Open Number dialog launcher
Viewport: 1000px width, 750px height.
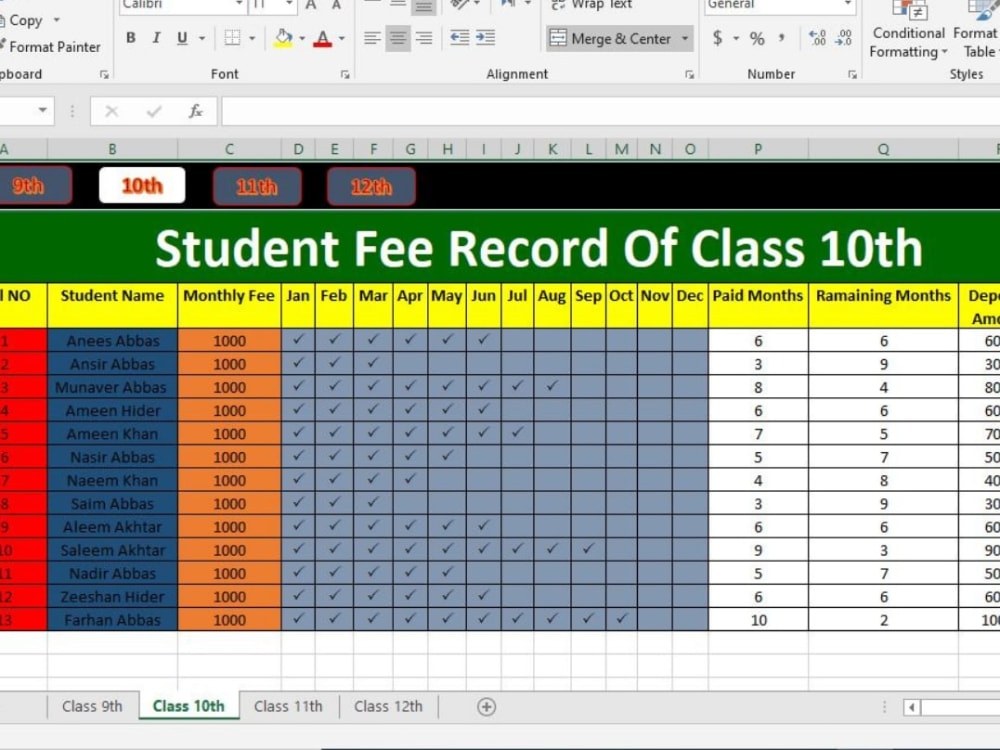point(852,75)
